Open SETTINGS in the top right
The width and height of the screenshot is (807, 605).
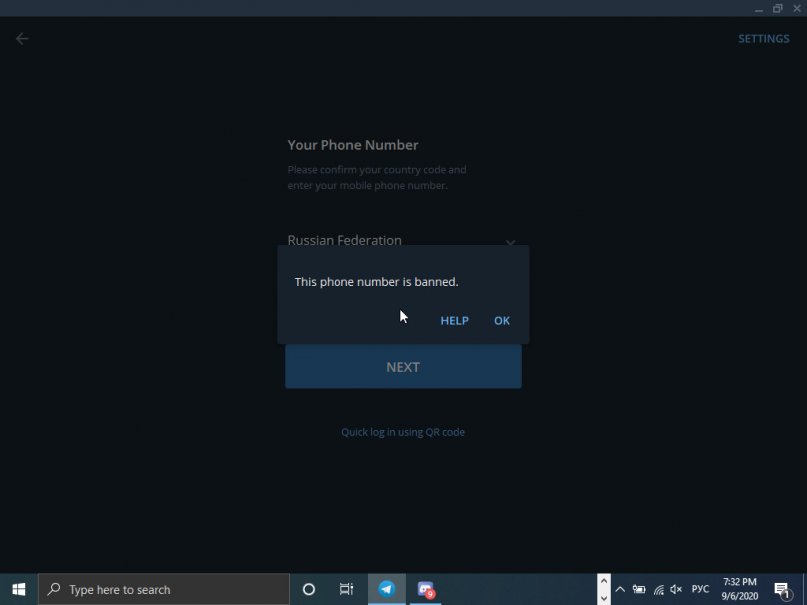[x=763, y=39]
